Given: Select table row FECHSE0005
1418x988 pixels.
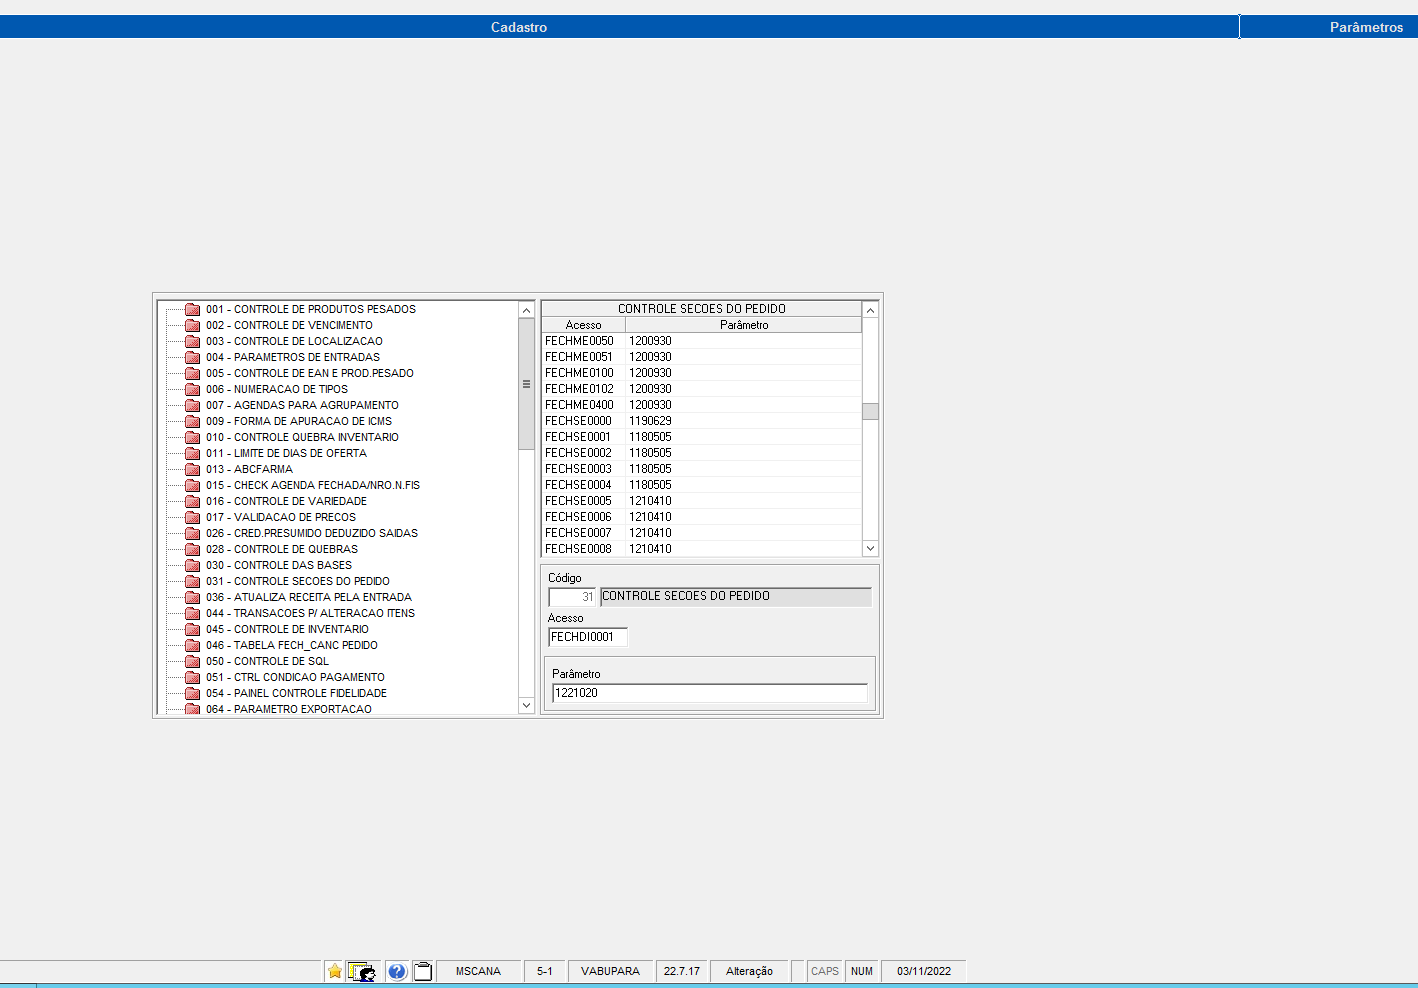Looking at the screenshot, I should (701, 501).
